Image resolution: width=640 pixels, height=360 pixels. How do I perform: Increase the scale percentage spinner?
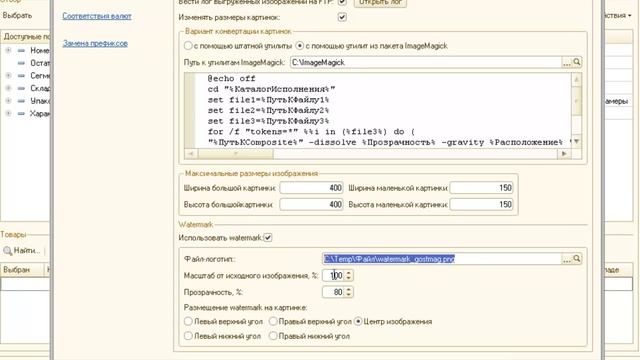349,273
